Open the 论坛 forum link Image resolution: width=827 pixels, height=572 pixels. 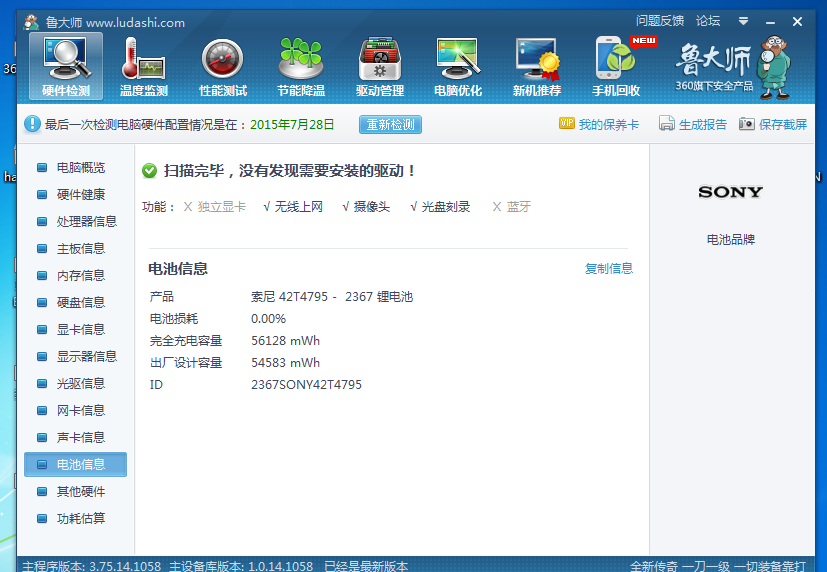click(708, 21)
